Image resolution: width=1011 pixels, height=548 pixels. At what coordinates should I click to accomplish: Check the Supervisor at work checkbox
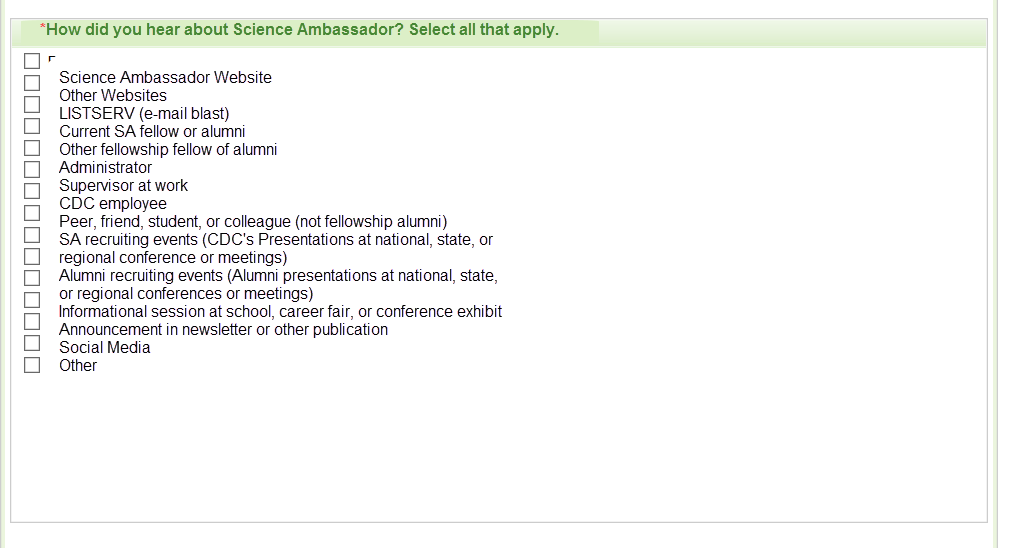[x=32, y=191]
